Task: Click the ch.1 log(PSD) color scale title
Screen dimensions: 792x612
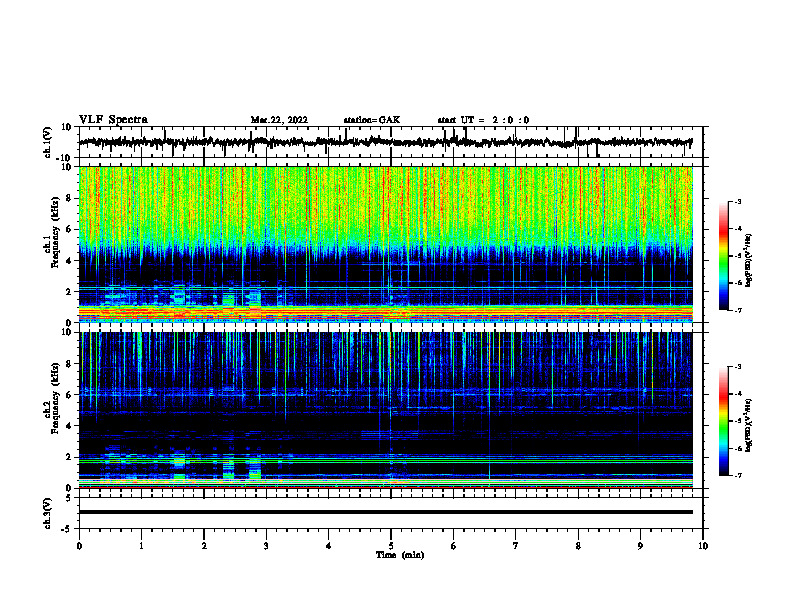Action: [749, 260]
